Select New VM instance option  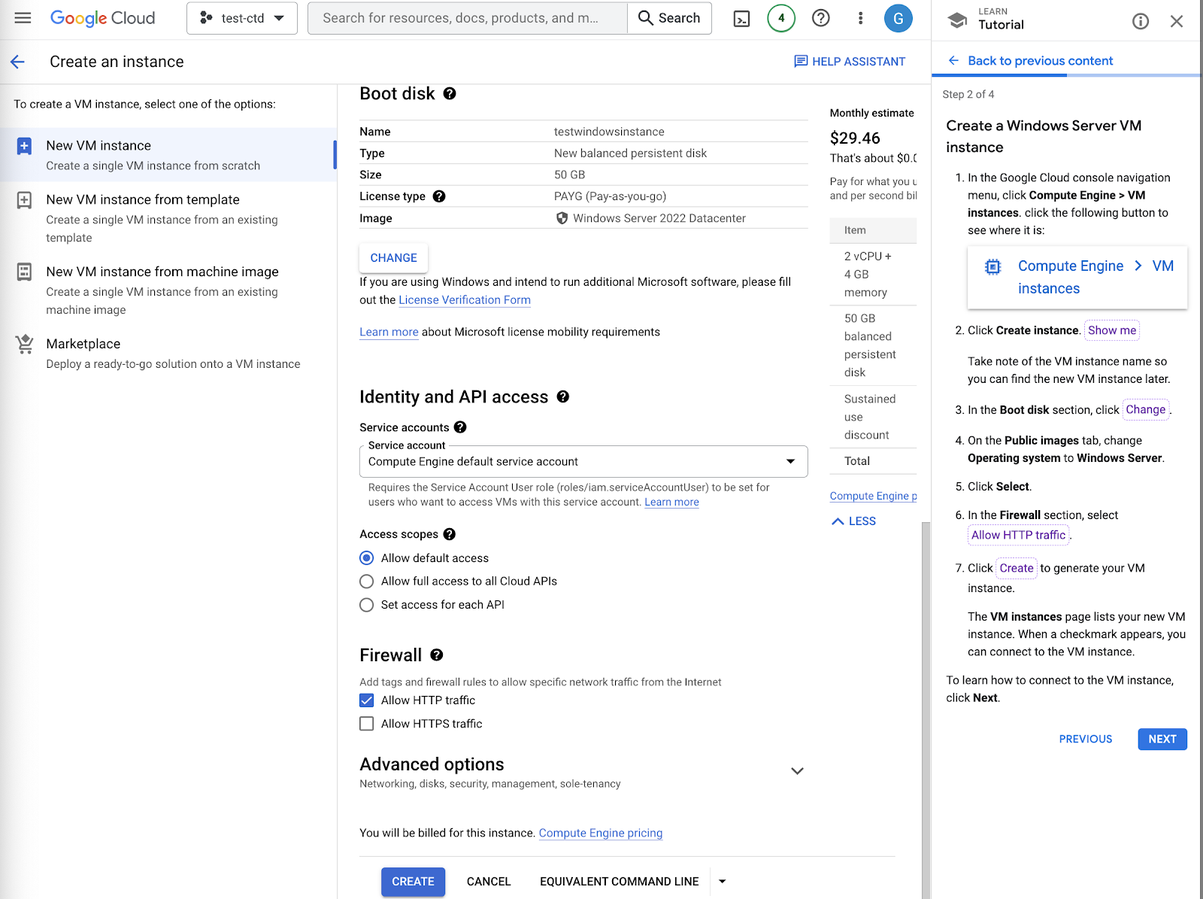(x=168, y=155)
